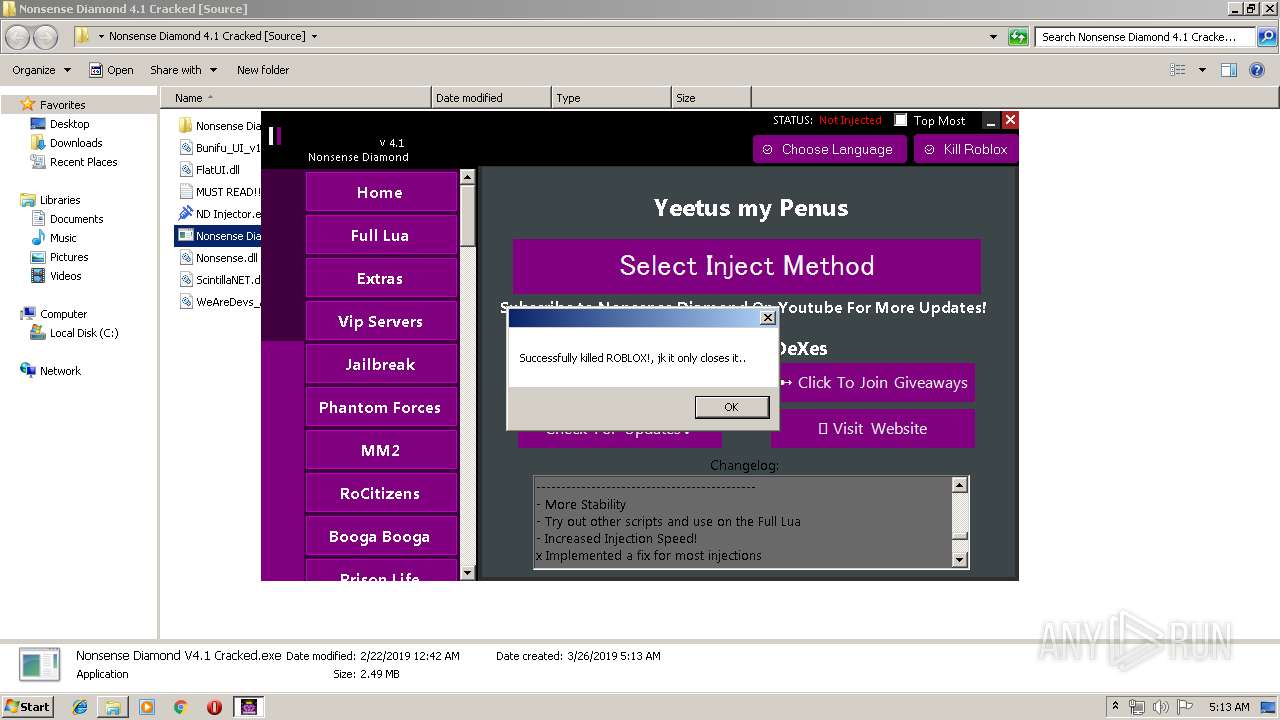
Task: Sort by the Size column header
Action: click(711, 98)
